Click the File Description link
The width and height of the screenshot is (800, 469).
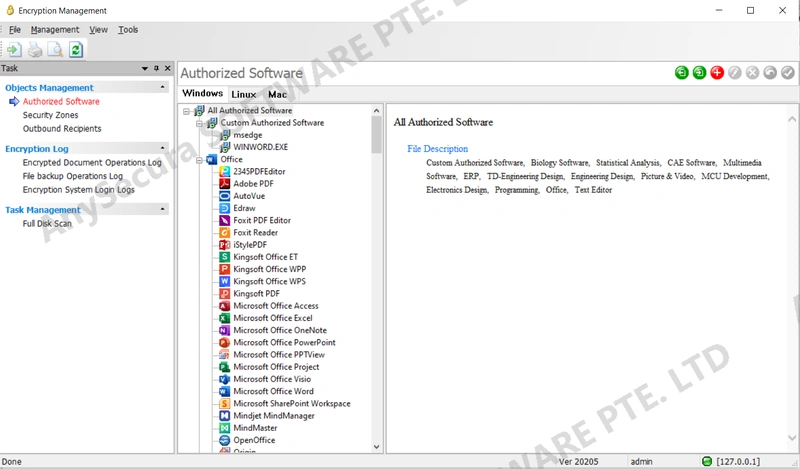[437, 149]
